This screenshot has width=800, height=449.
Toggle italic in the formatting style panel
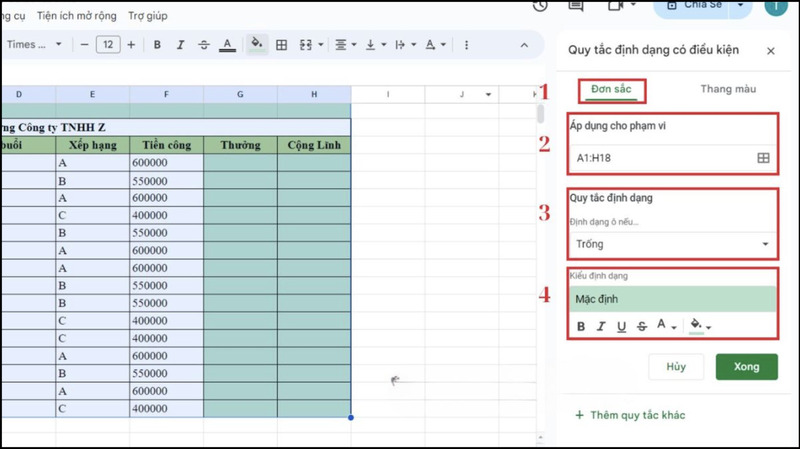[601, 326]
